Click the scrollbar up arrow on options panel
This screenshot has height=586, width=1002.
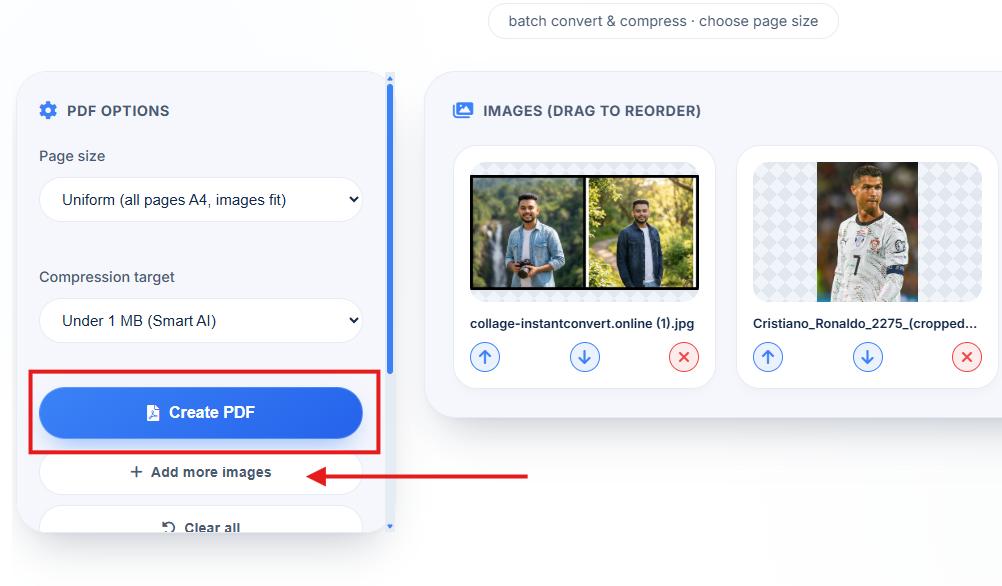click(389, 77)
